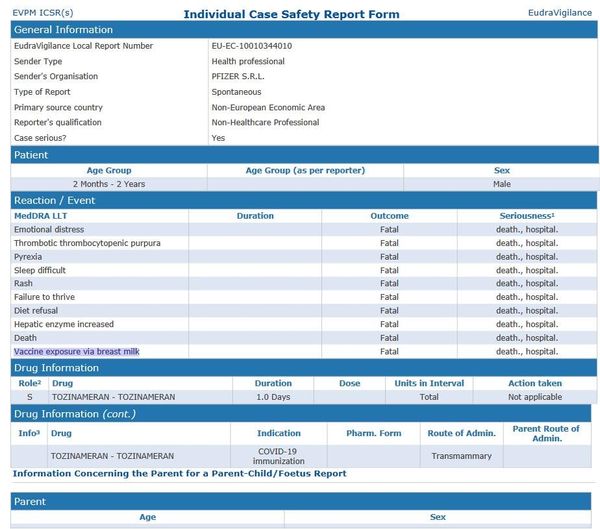Click 'death., hospital.' seriousness for Rash

[x=527, y=284]
